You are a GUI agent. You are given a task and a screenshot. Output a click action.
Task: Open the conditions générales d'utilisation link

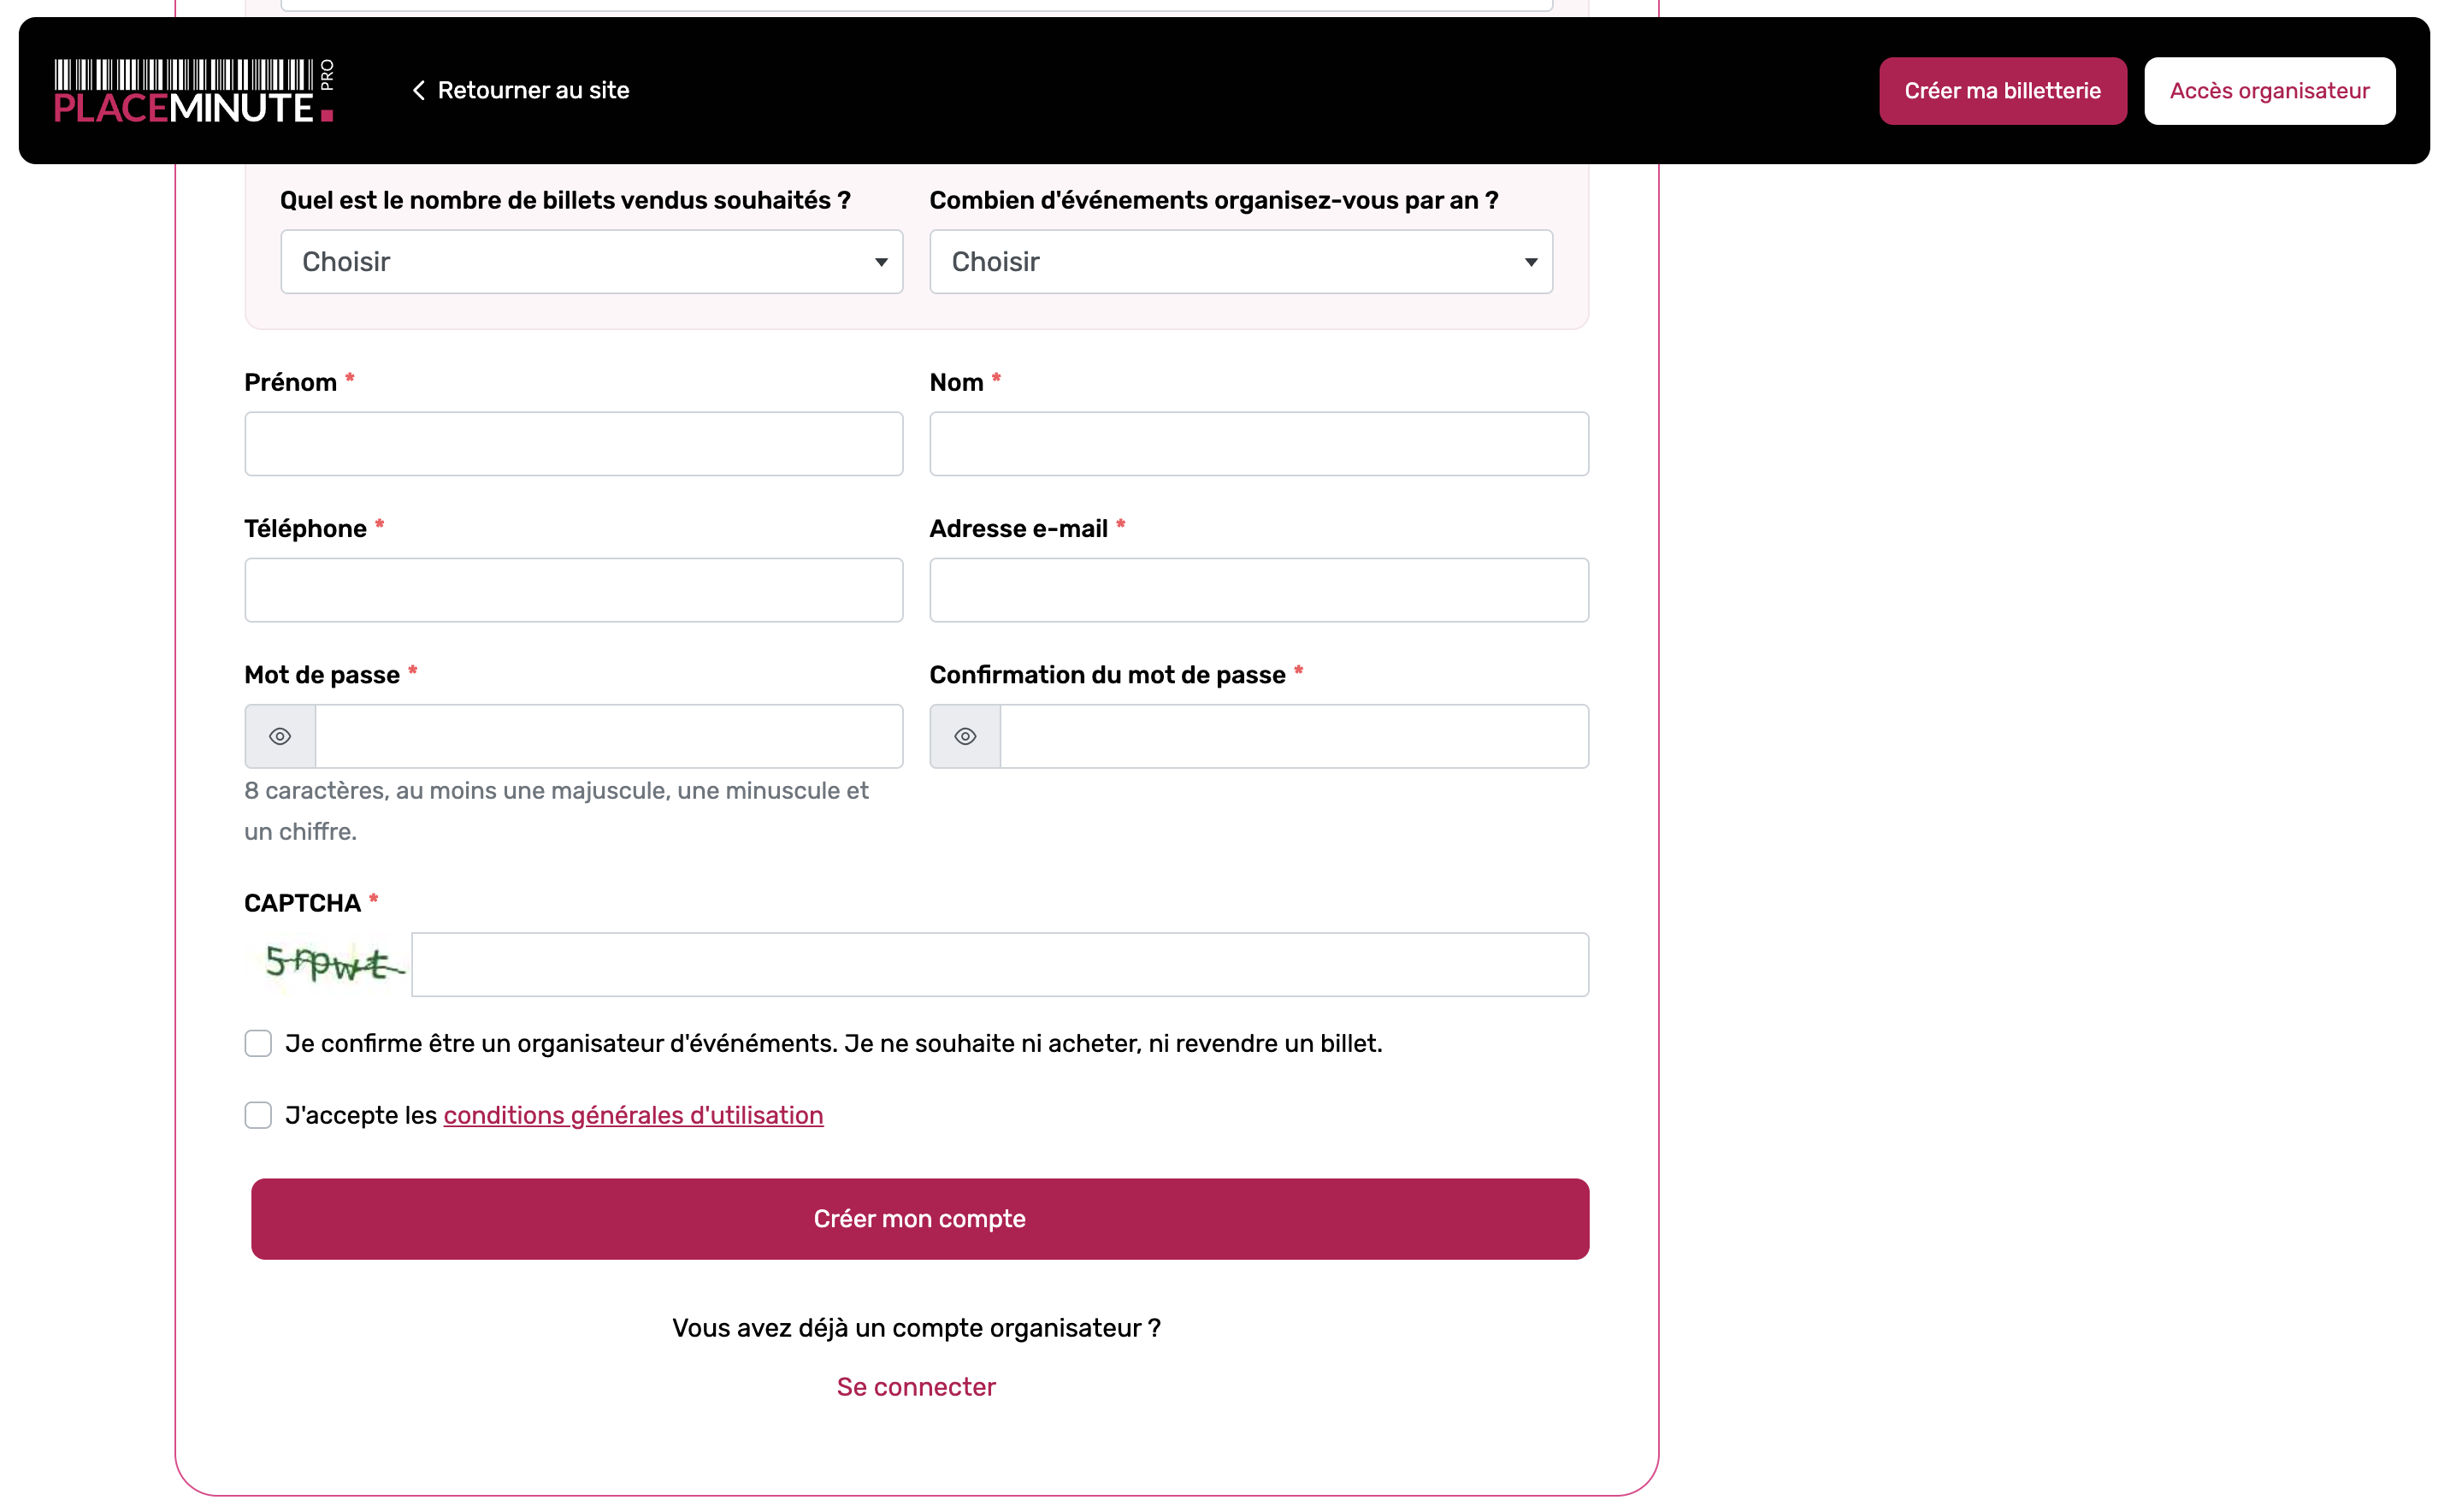tap(633, 1115)
